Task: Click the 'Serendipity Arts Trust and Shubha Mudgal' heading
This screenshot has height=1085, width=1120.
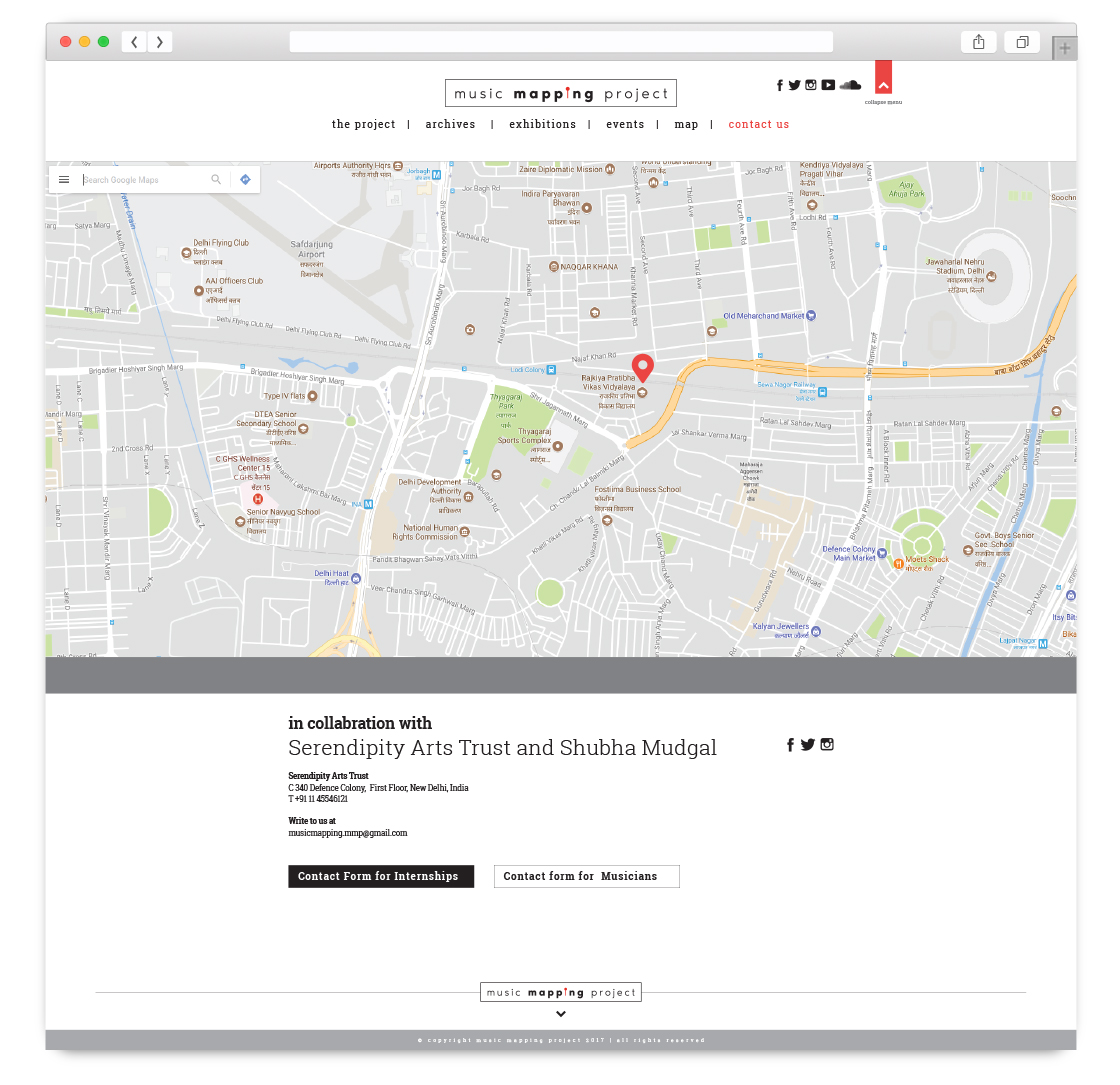Action: [x=502, y=748]
